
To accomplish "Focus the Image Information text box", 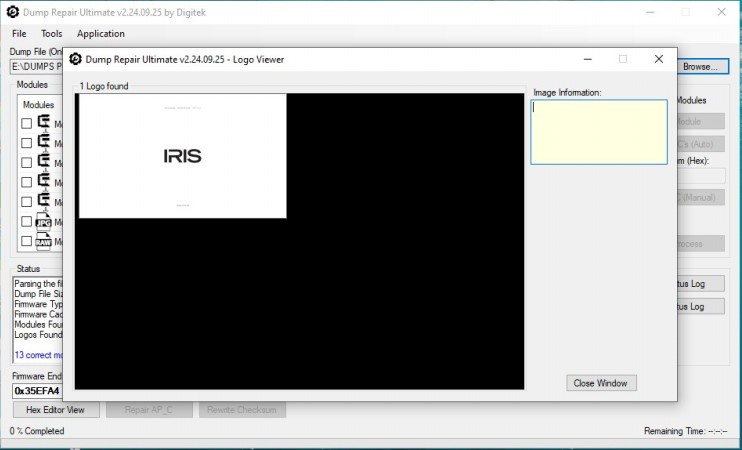I will pyautogui.click(x=599, y=132).
